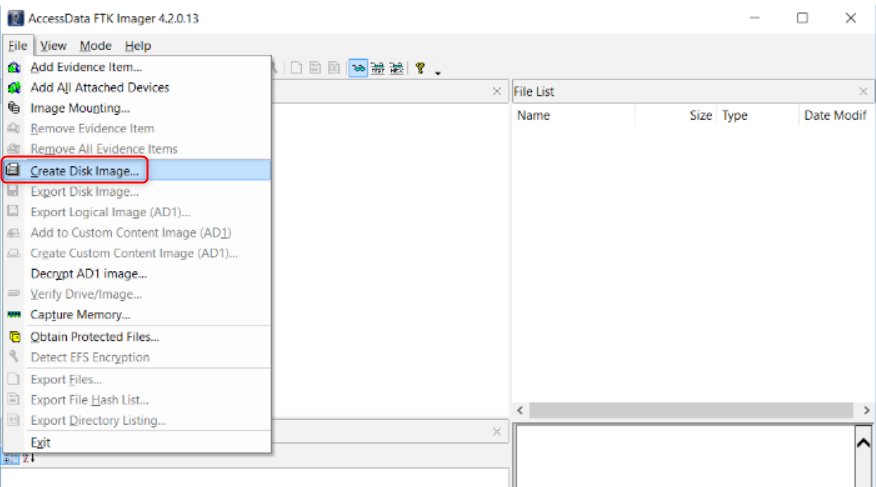Toggle hex view mode in toolbar
Image resolution: width=876 pixels, height=487 pixels.
coord(396,68)
